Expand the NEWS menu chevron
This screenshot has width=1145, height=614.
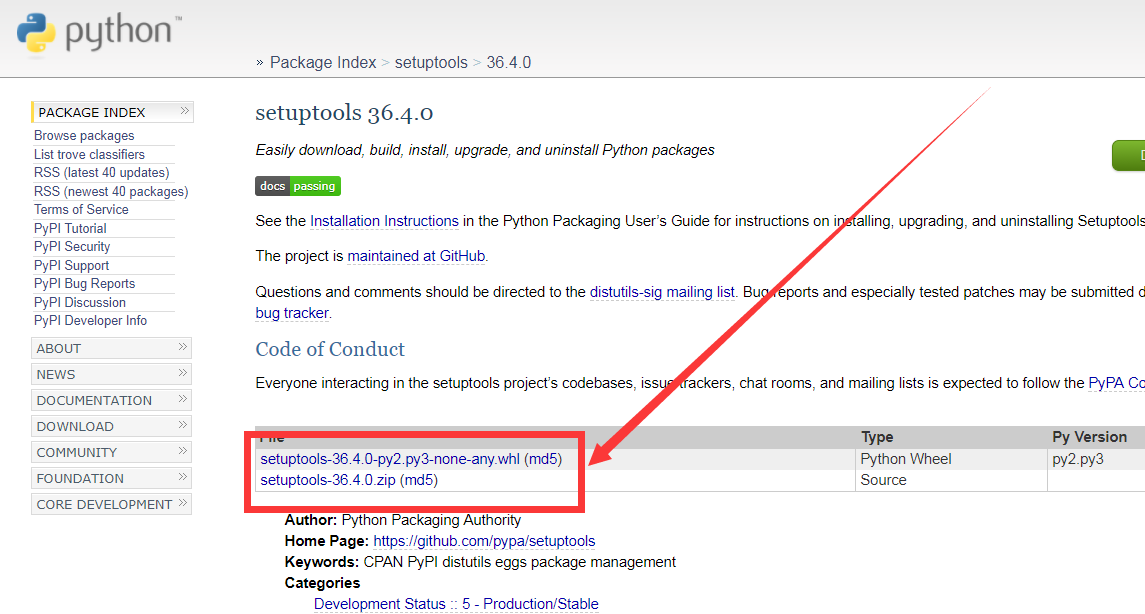pos(183,373)
